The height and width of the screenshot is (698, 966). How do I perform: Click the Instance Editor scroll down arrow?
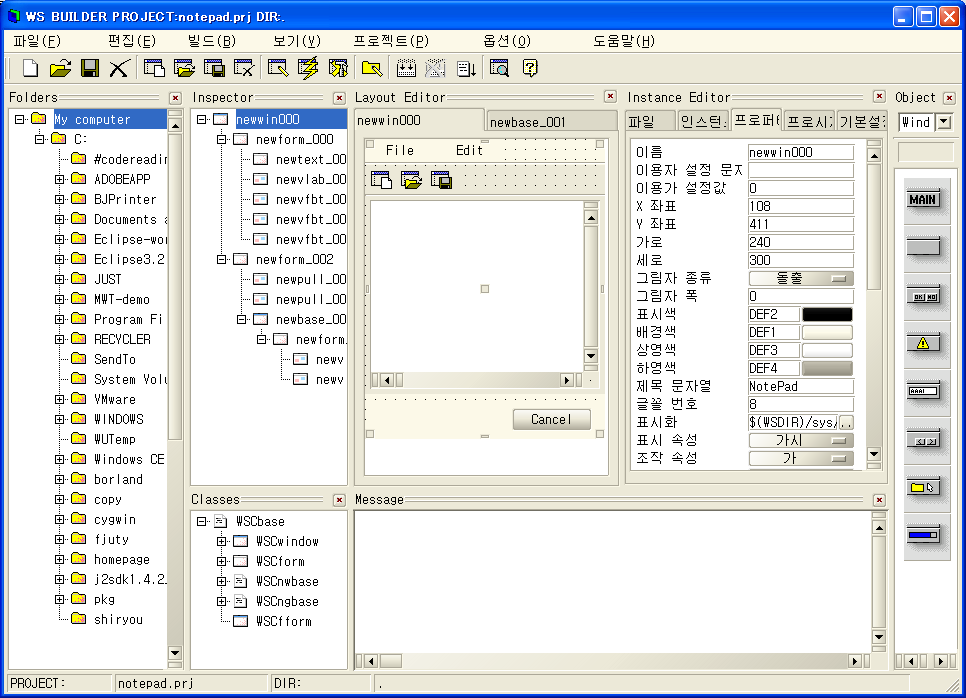pos(874,455)
